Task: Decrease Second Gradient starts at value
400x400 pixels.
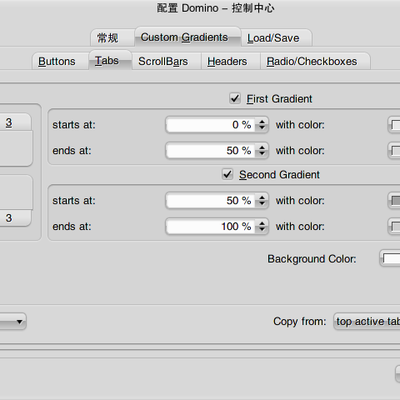Action: tap(262, 204)
